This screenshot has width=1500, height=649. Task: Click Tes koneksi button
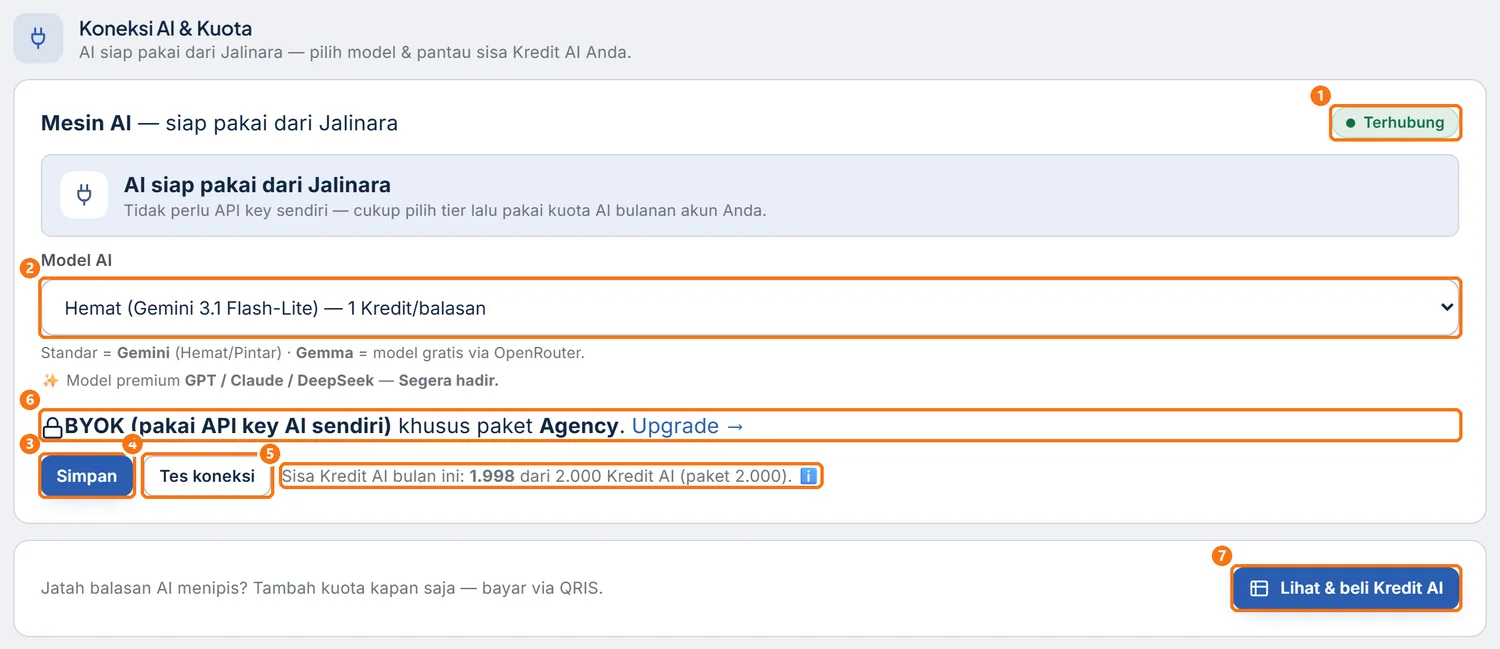coord(207,476)
